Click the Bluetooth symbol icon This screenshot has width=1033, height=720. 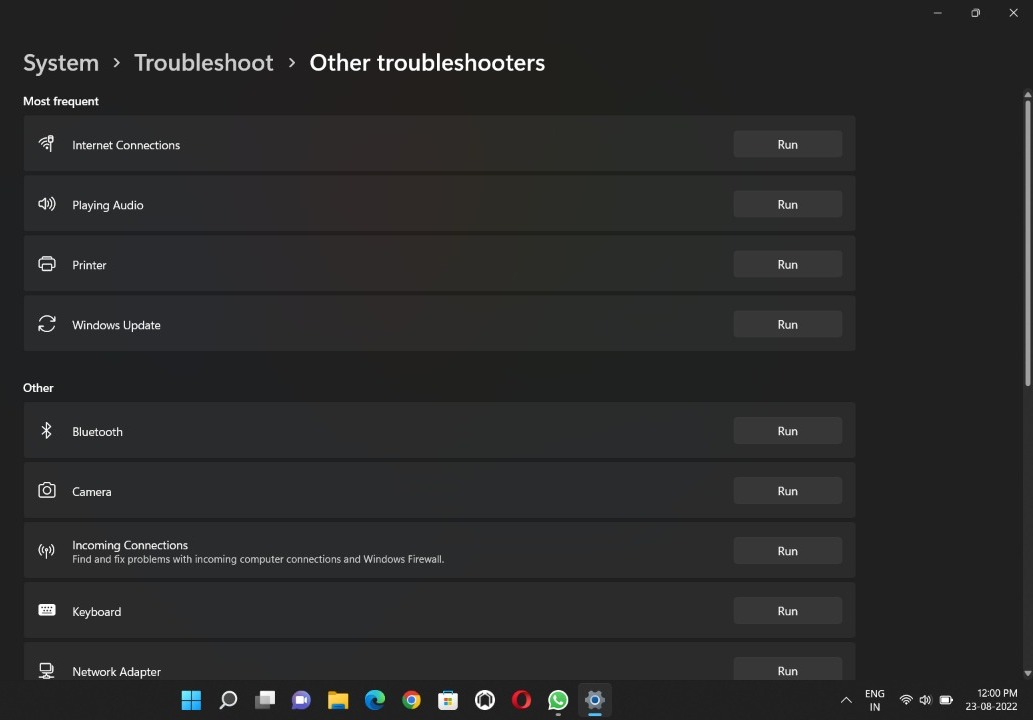(46, 431)
